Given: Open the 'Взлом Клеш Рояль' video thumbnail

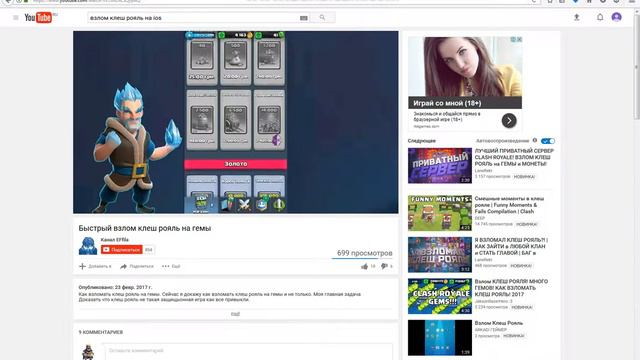Looking at the screenshot, I should pyautogui.click(x=440, y=338).
